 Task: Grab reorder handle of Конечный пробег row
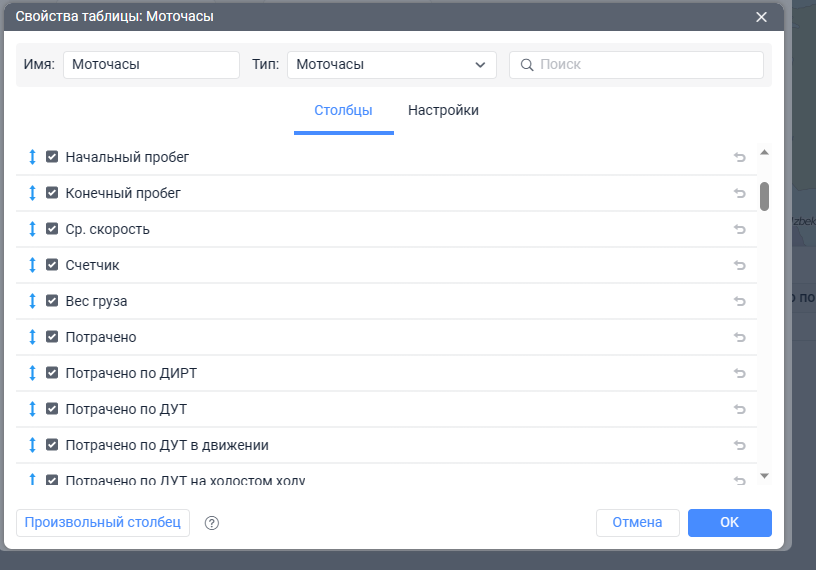32,193
